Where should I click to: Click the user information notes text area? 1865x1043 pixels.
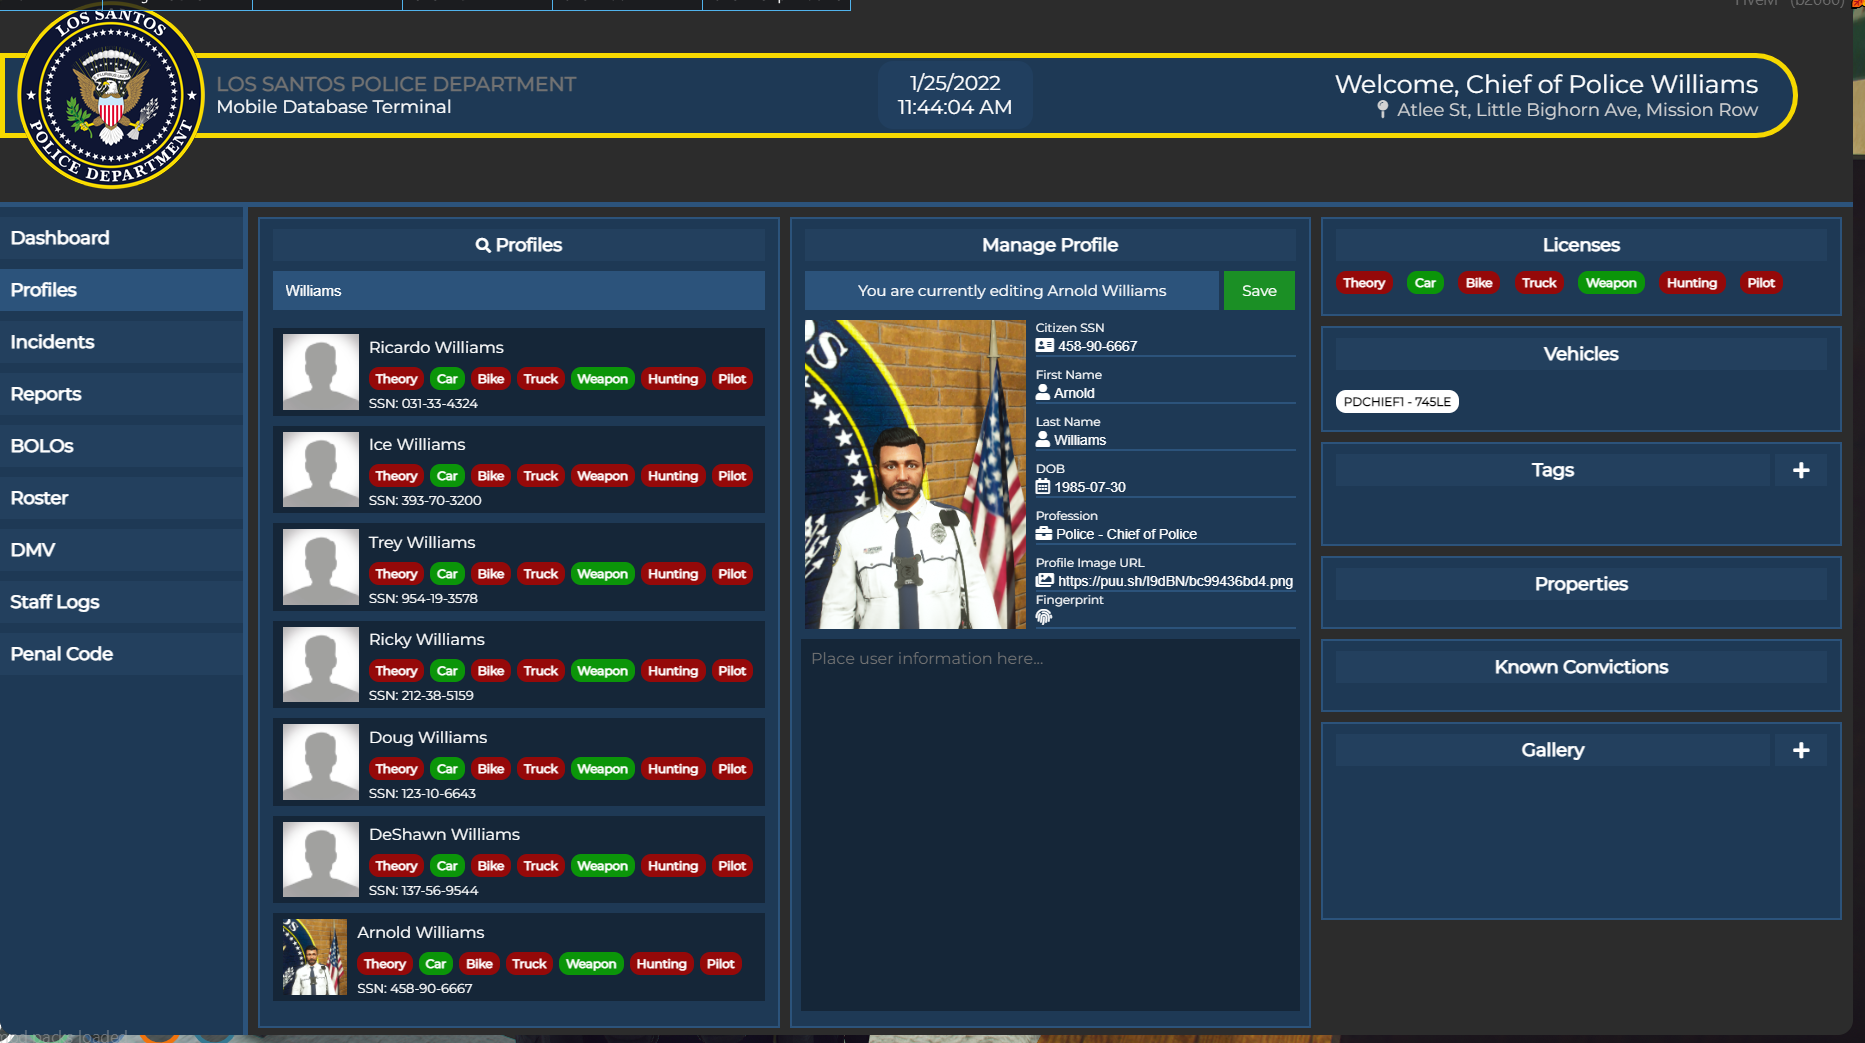[1051, 825]
